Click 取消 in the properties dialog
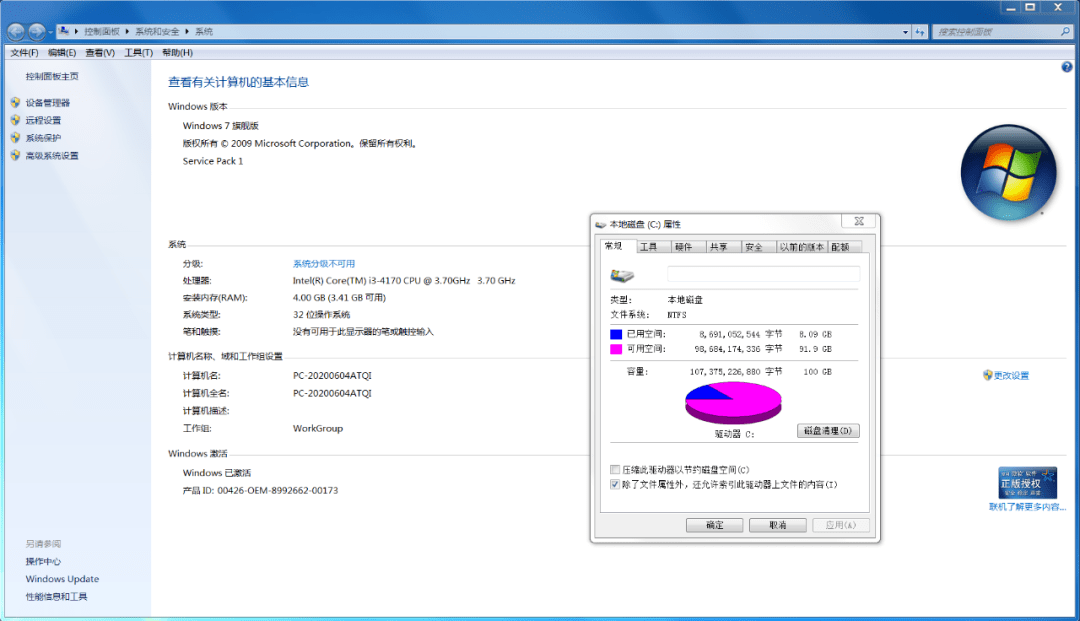This screenshot has height=621, width=1080. (778, 525)
